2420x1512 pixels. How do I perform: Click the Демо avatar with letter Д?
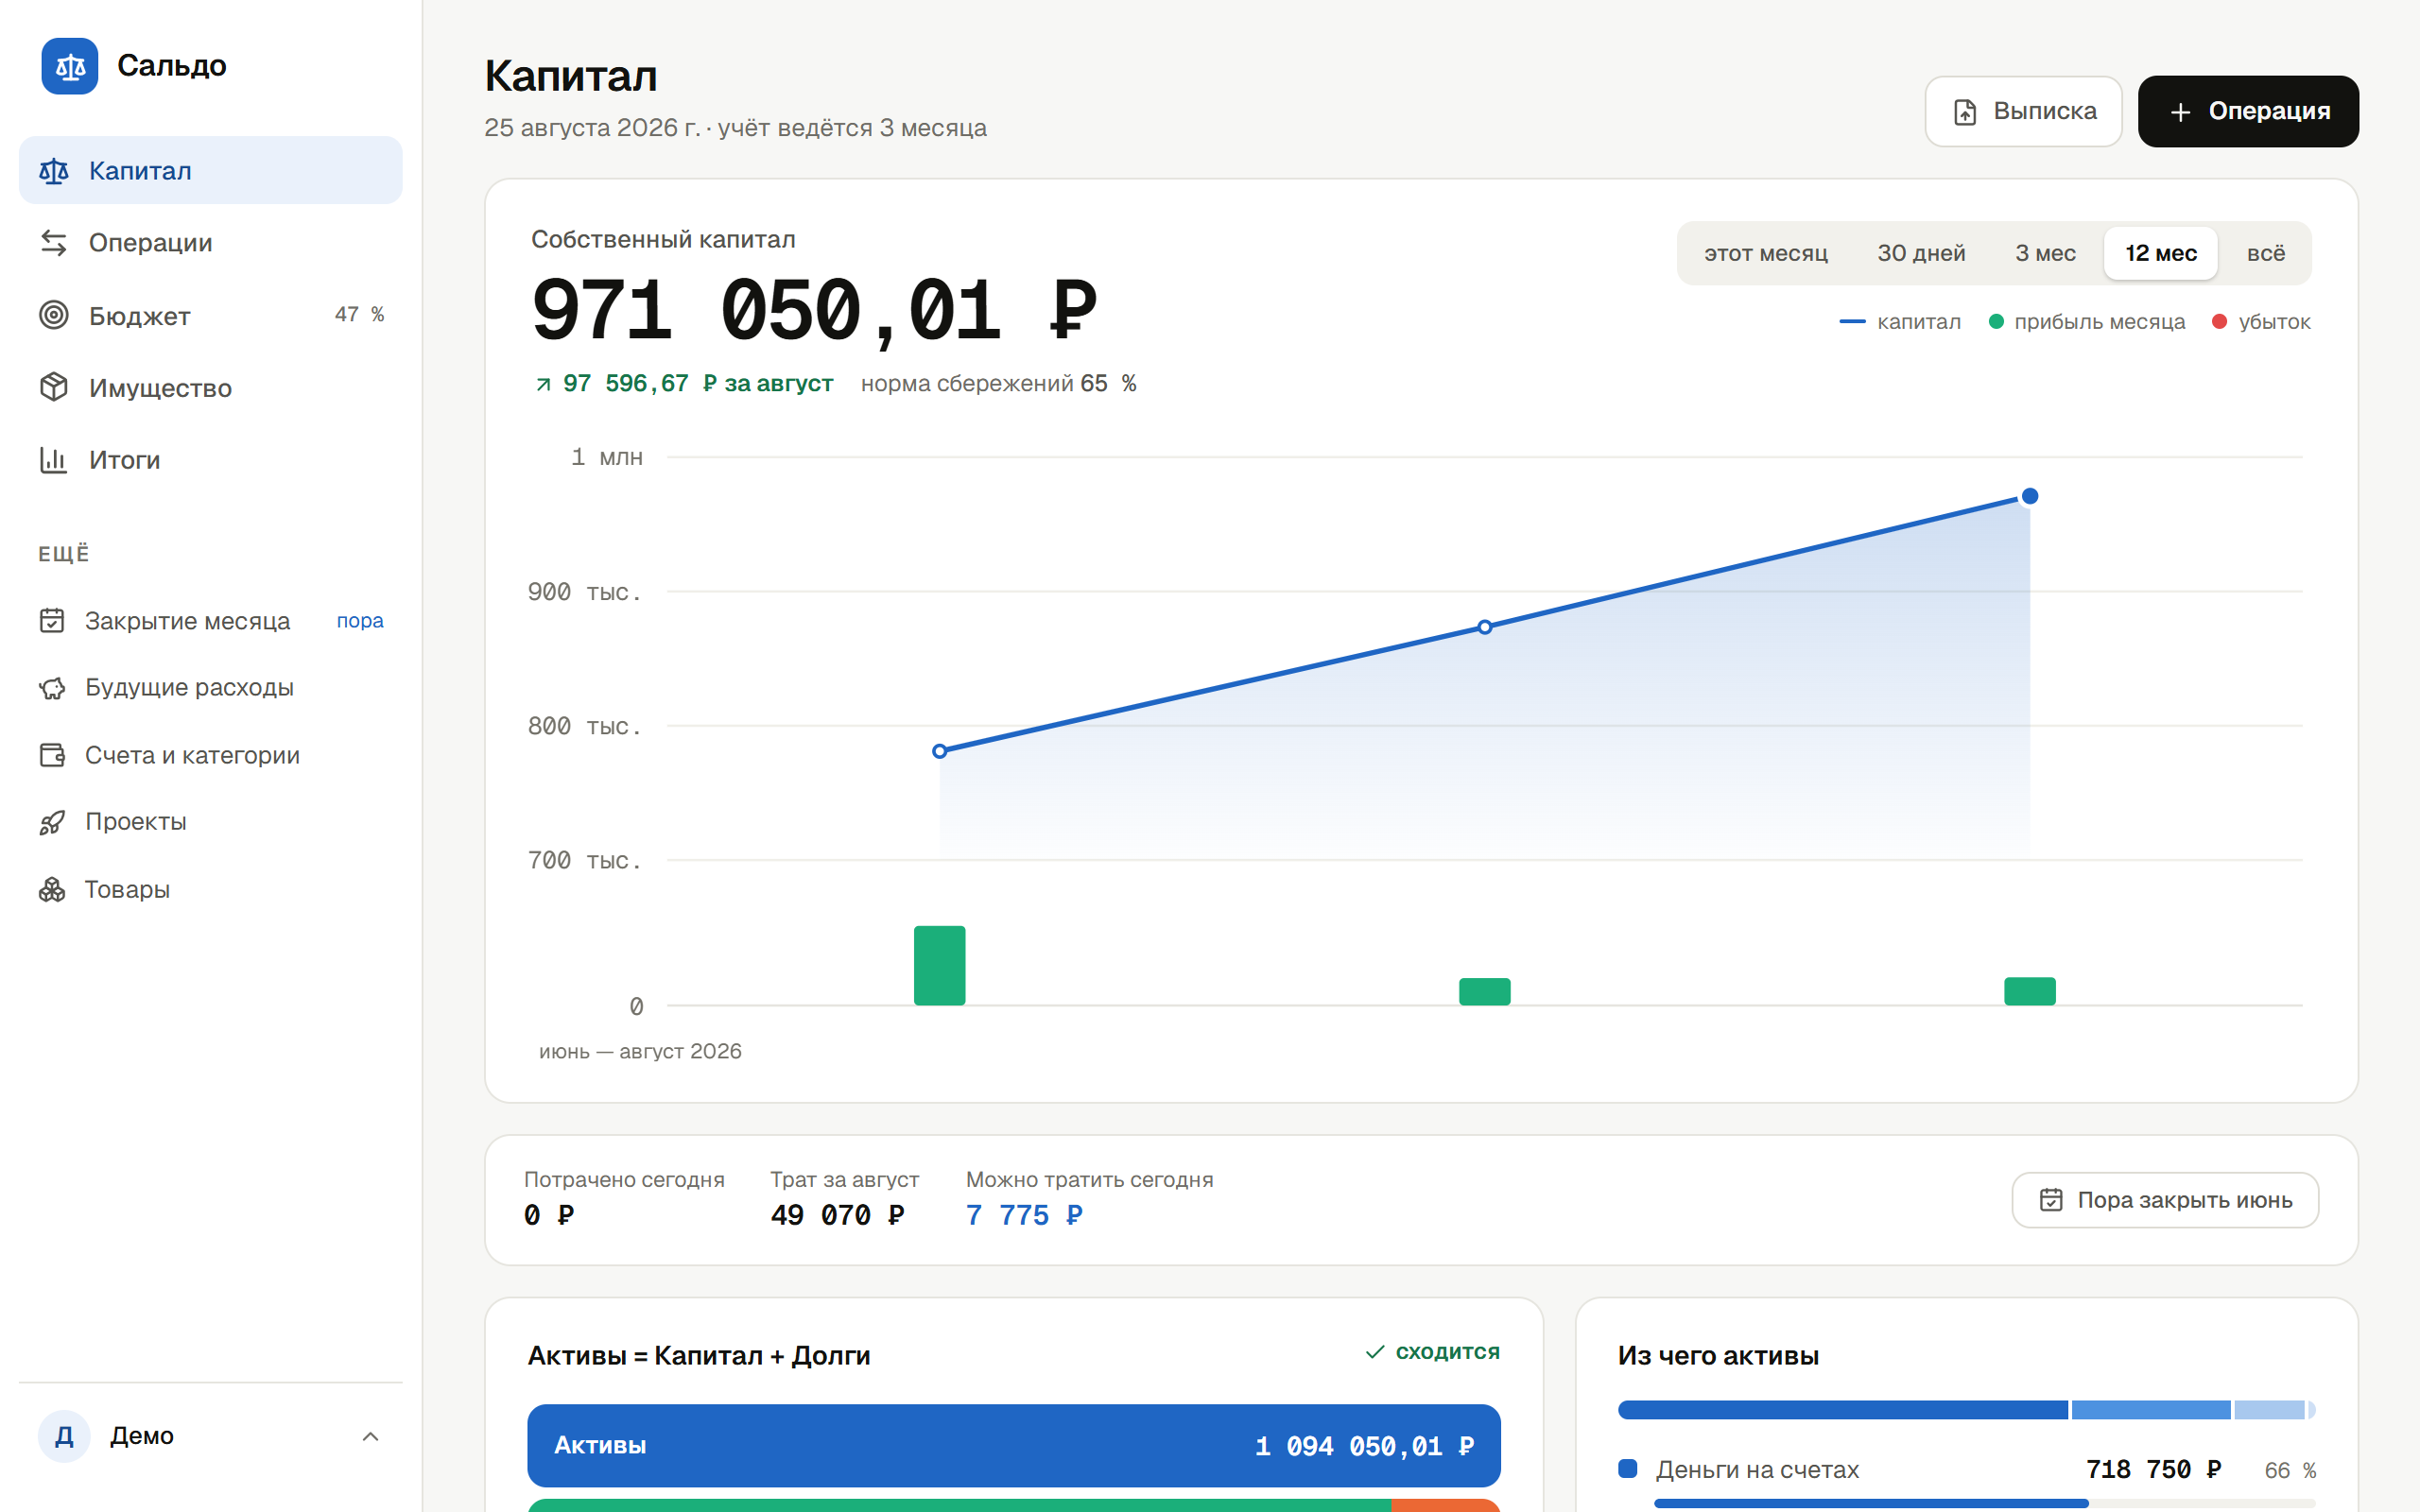(64, 1436)
